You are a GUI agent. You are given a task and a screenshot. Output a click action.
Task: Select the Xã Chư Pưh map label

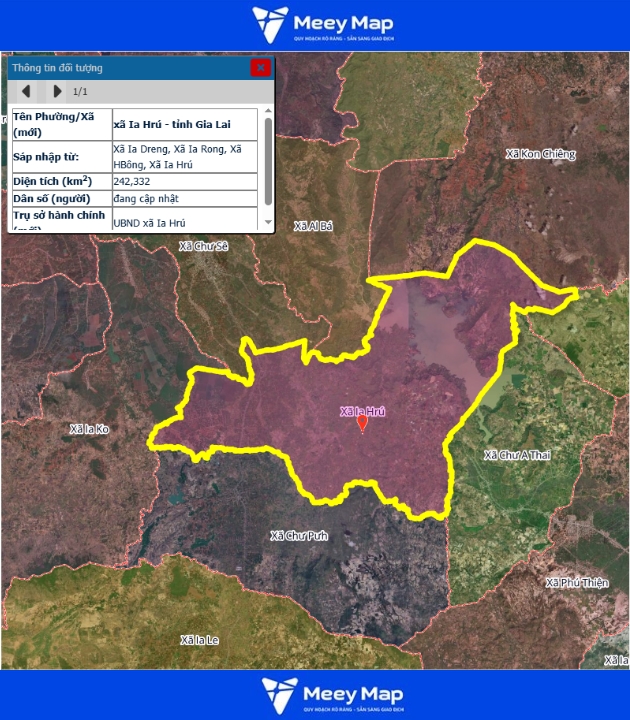click(x=299, y=535)
